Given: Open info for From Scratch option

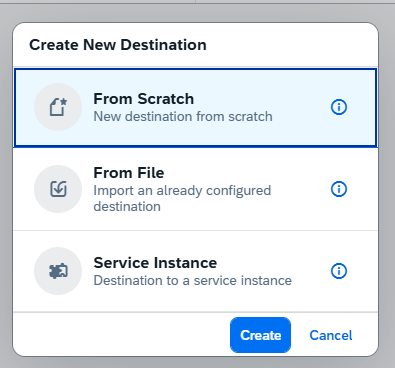Looking at the screenshot, I should [339, 107].
